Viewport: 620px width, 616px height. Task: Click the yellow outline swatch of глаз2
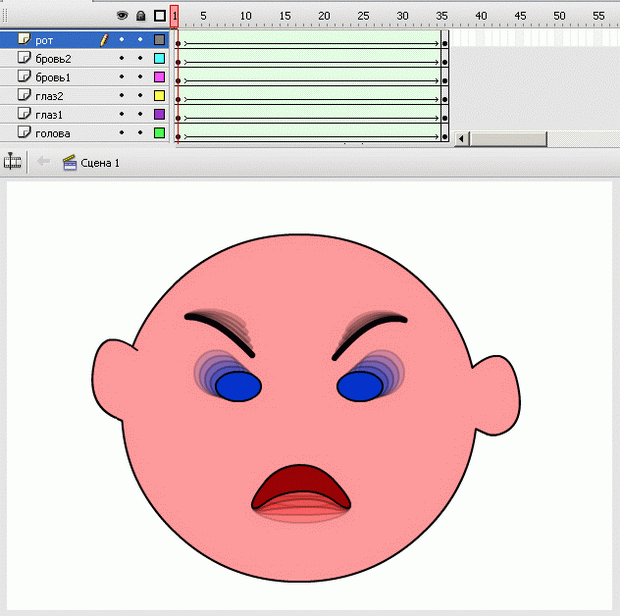[159, 96]
